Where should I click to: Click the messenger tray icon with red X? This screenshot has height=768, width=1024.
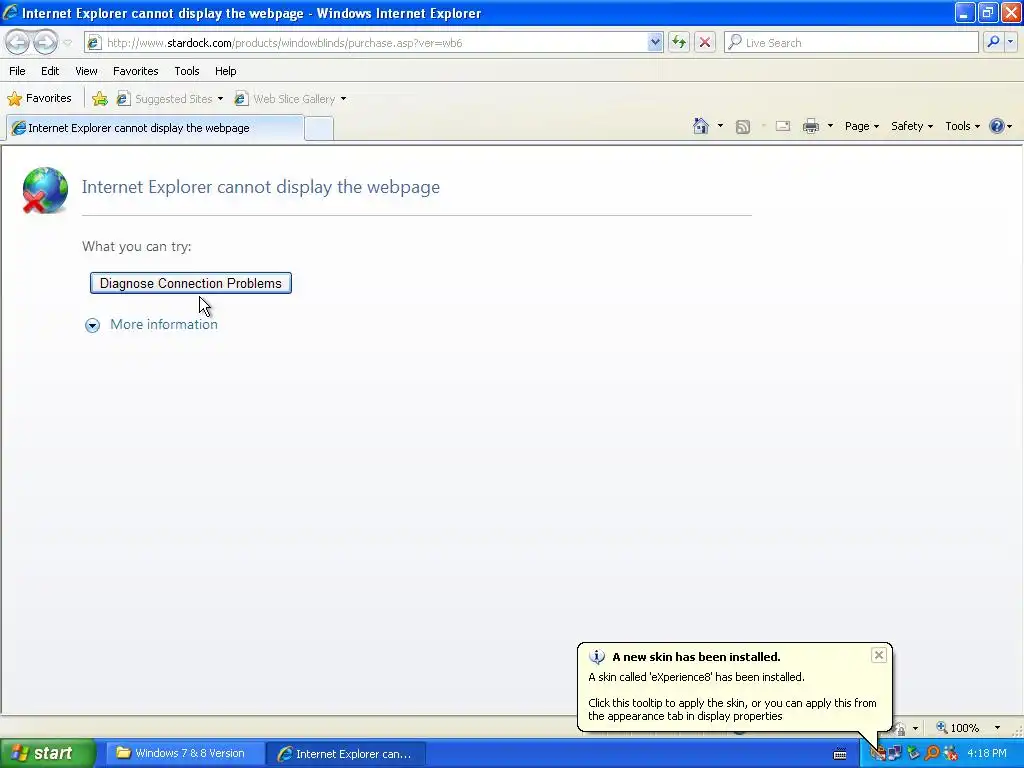pyautogui.click(x=950, y=754)
